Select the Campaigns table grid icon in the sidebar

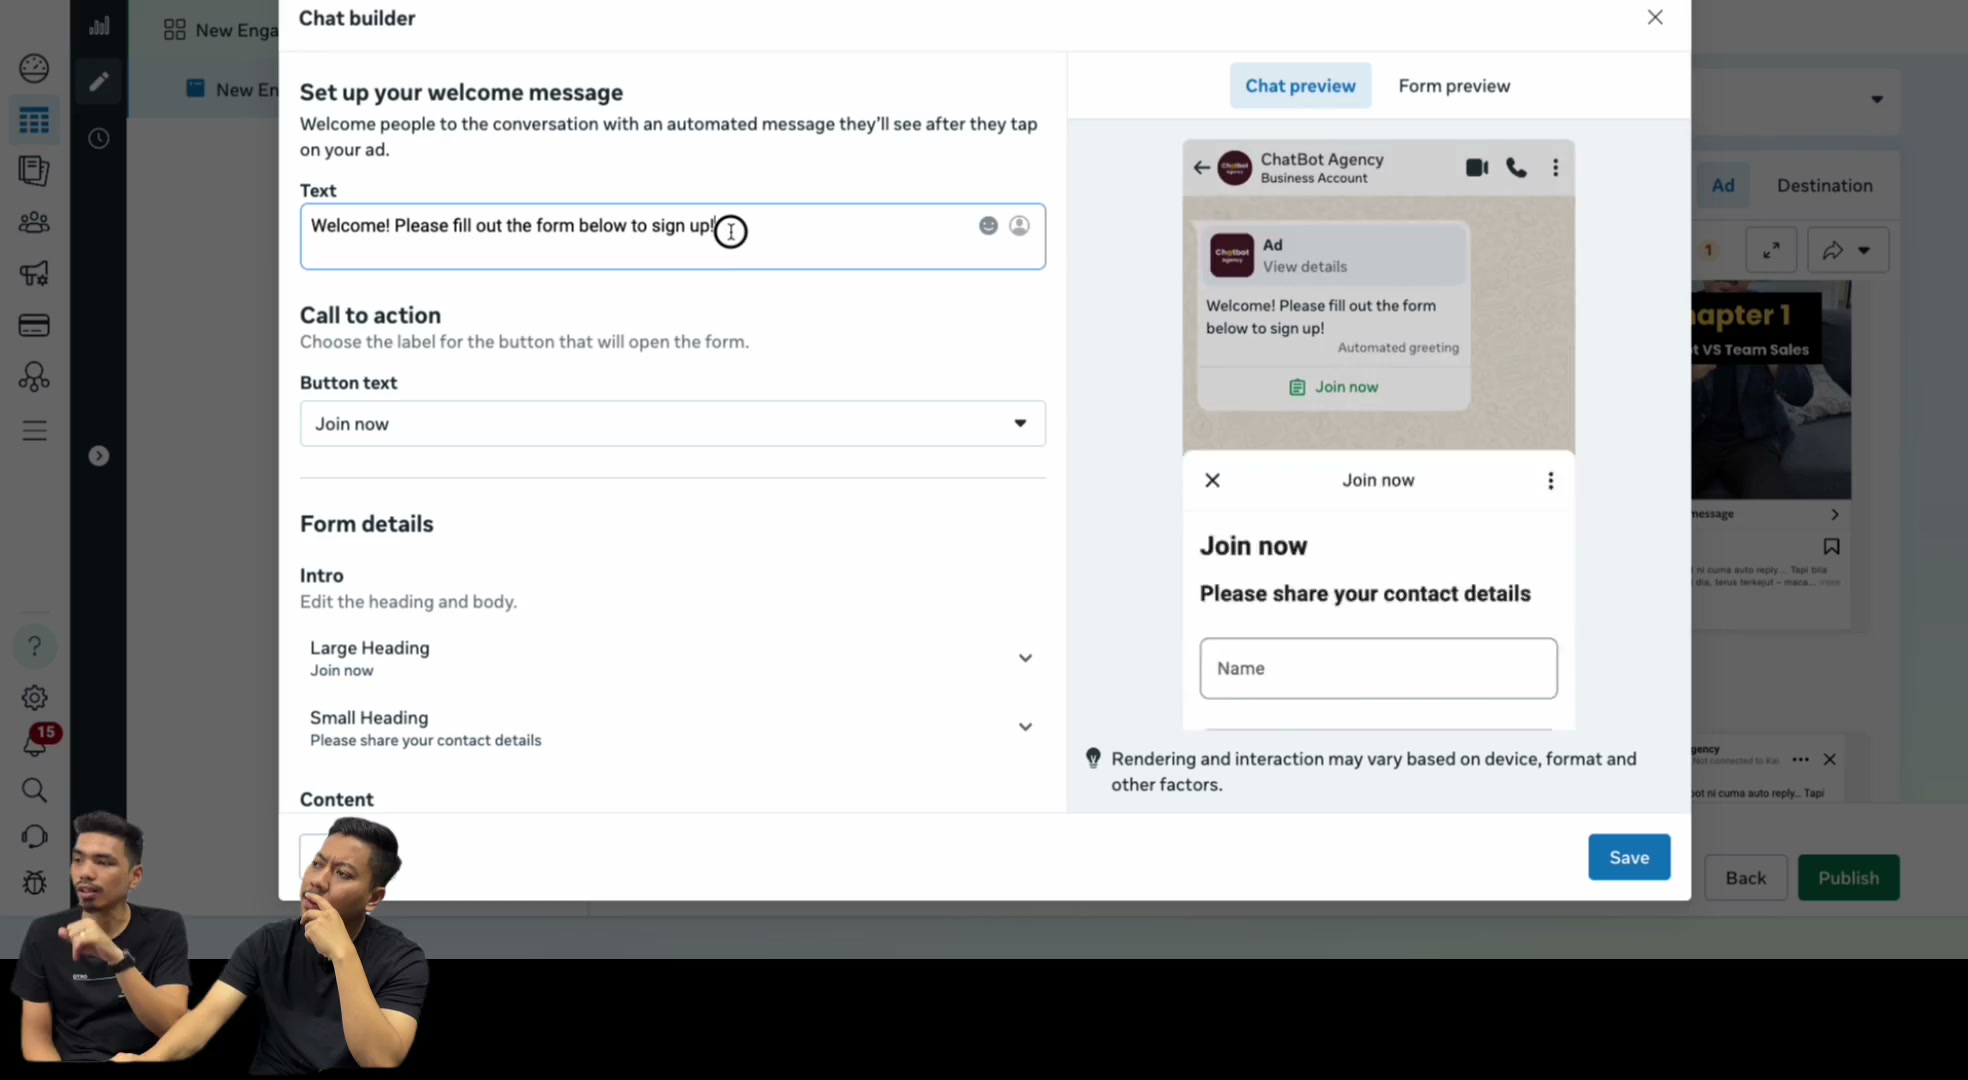click(34, 121)
